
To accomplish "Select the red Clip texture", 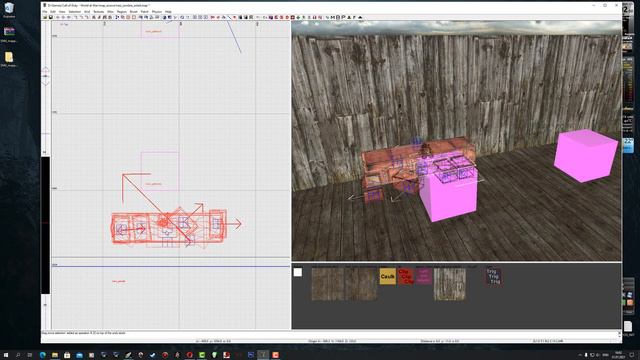I will coord(405,276).
